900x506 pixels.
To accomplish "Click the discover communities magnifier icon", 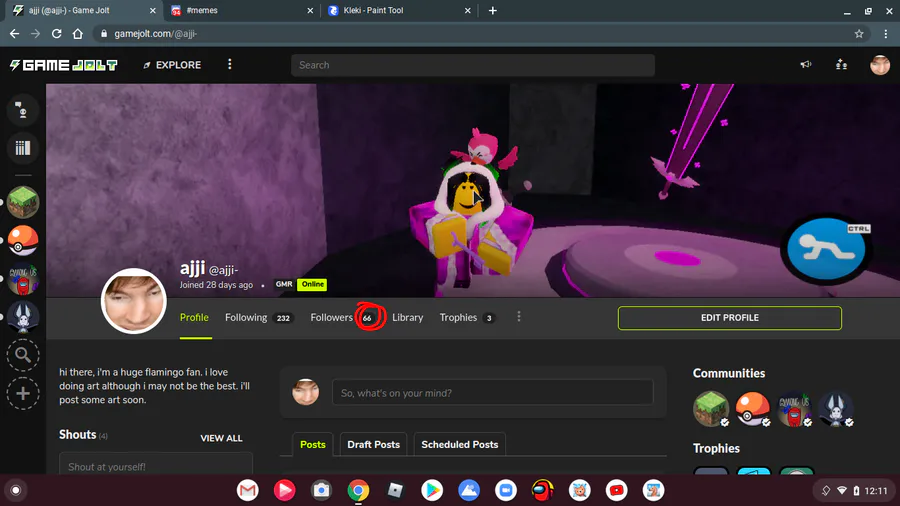I will click(23, 355).
